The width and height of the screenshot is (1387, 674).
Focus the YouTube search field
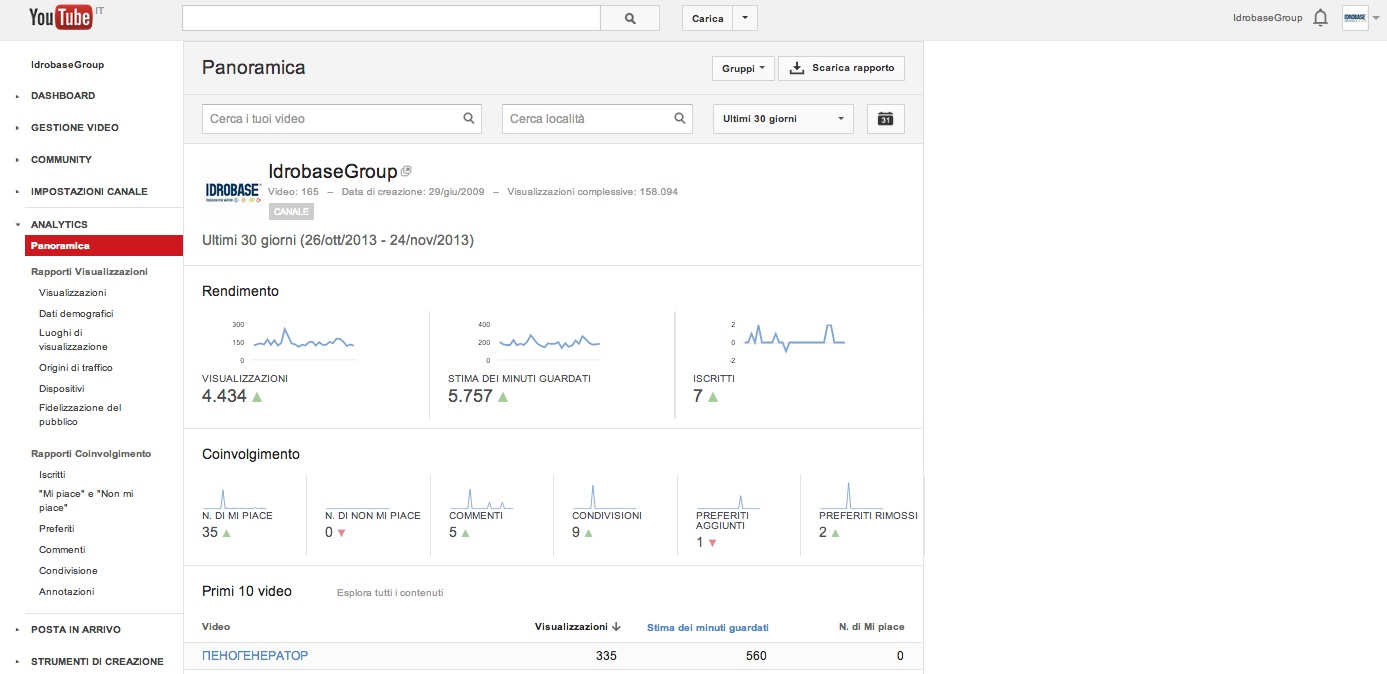tap(391, 18)
